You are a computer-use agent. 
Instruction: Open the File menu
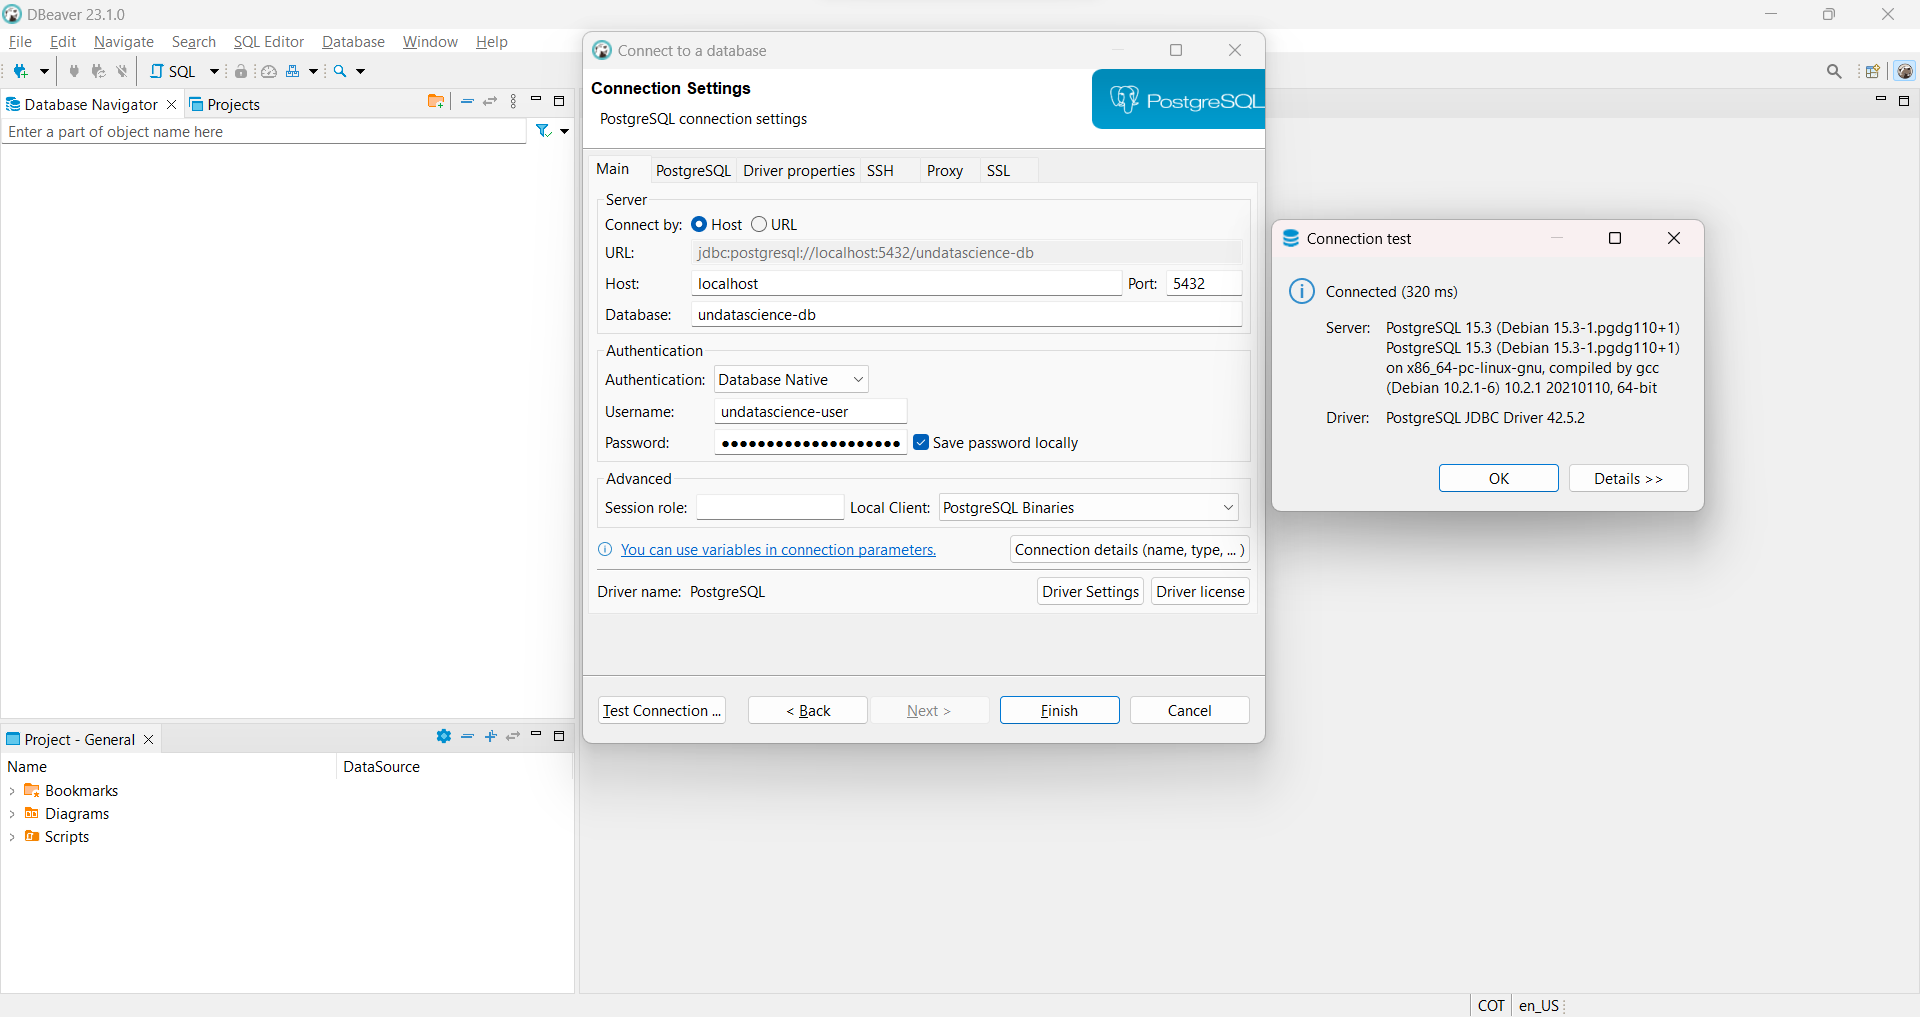[20, 41]
